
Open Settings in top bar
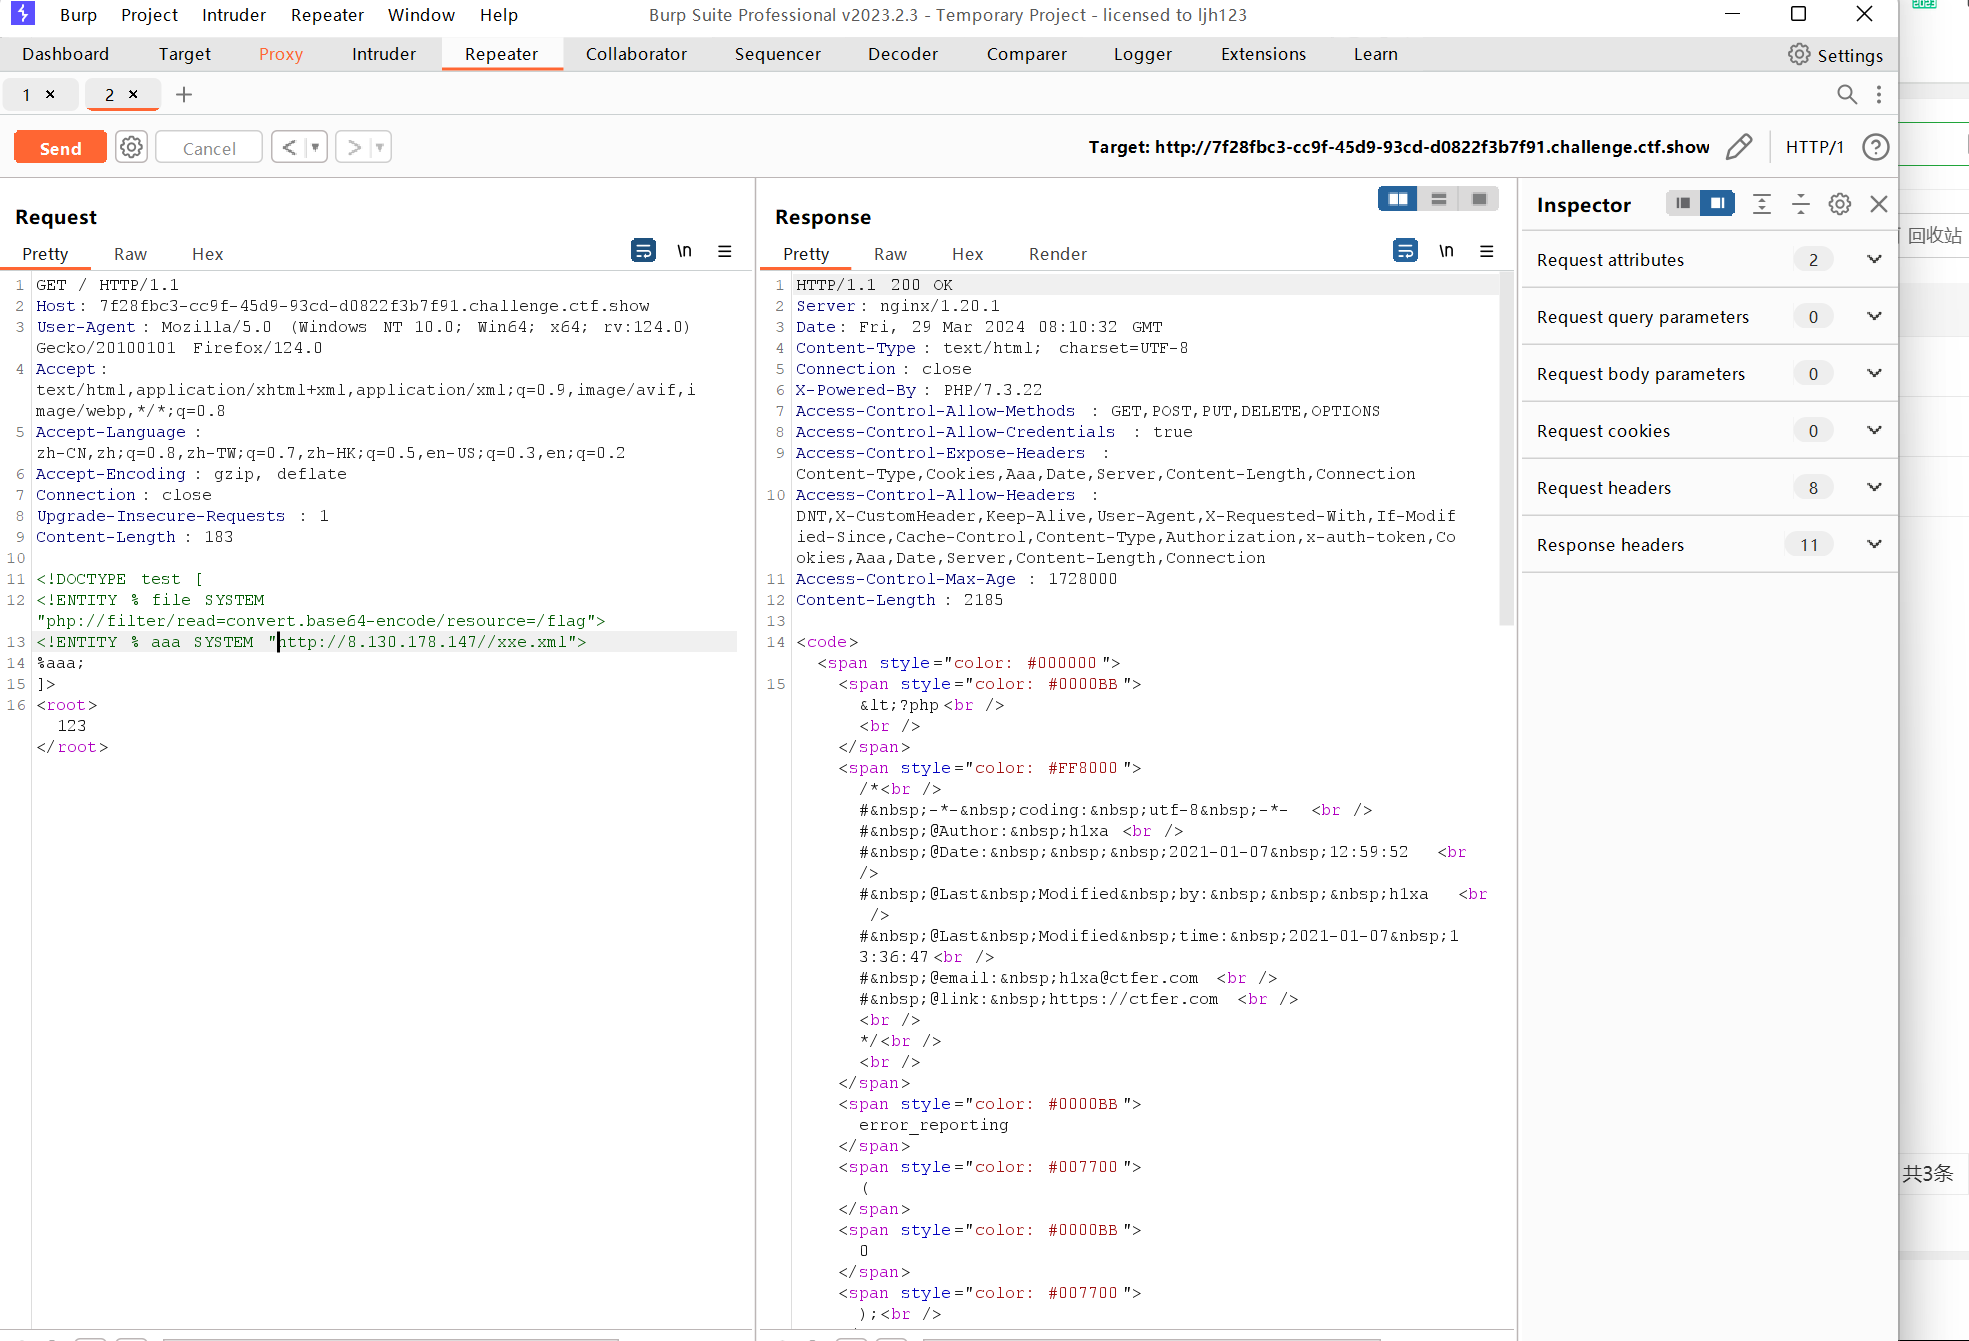(1835, 55)
